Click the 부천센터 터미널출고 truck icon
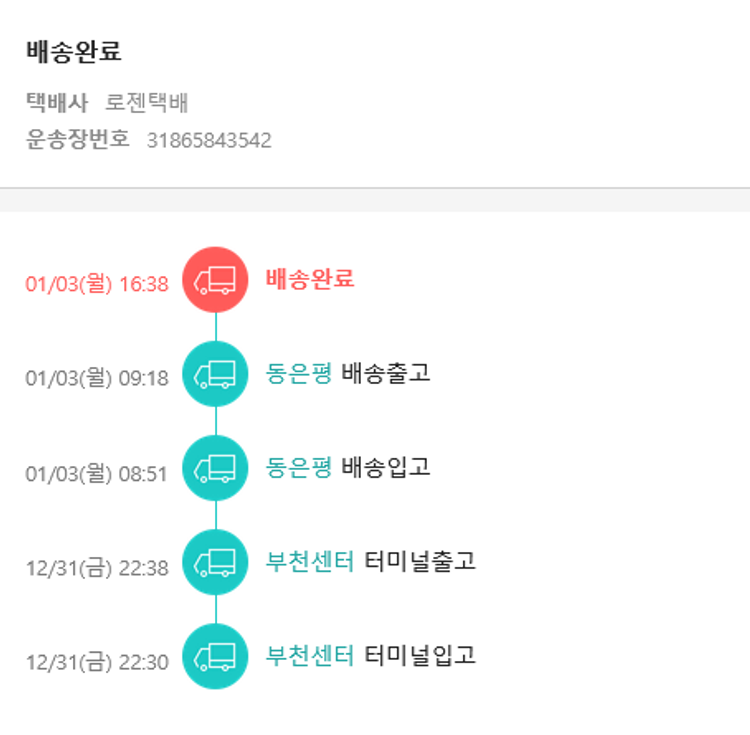This screenshot has width=750, height=735. [x=215, y=562]
